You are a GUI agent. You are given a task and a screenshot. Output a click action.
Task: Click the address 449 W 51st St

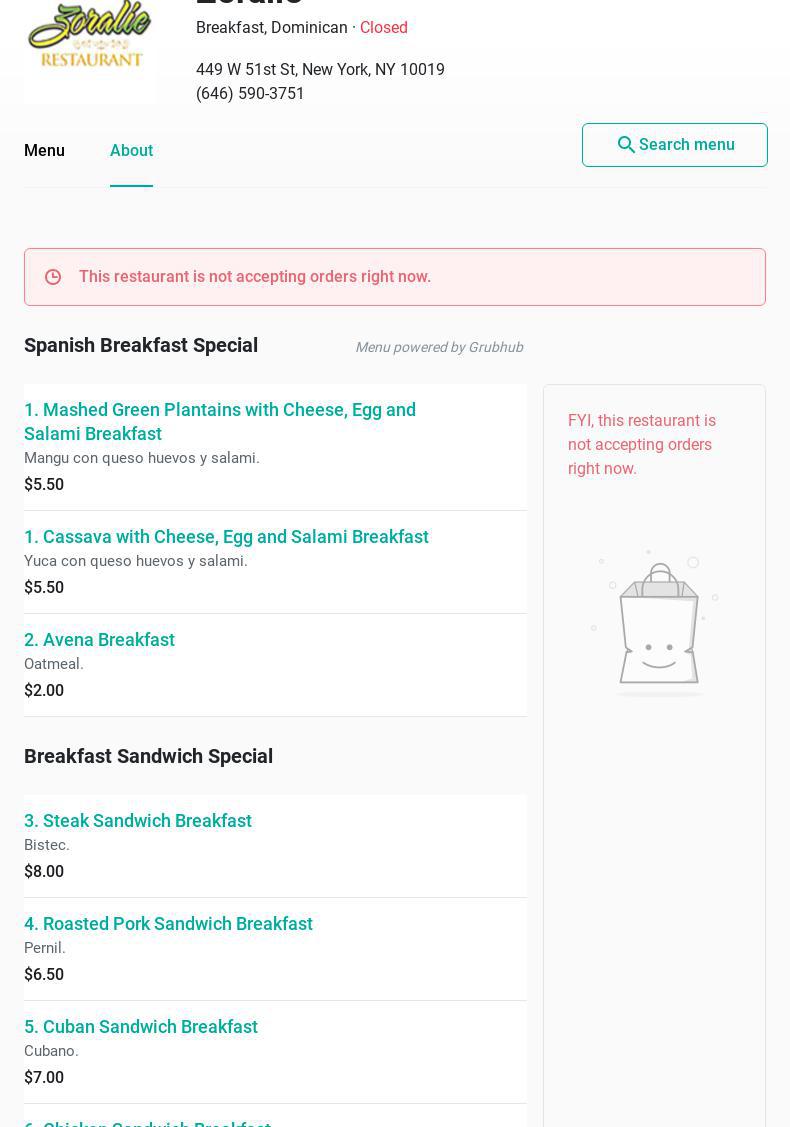point(320,69)
